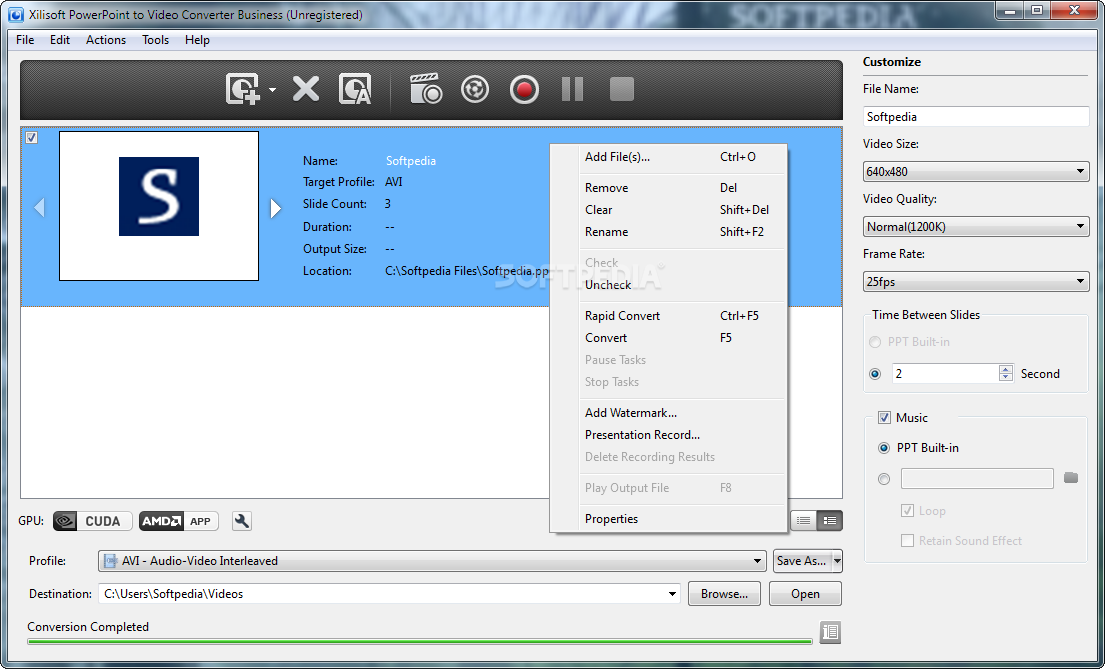Screen dimensions: 1105x669
Task: Click the app icon in title bar
Action: (16, 14)
